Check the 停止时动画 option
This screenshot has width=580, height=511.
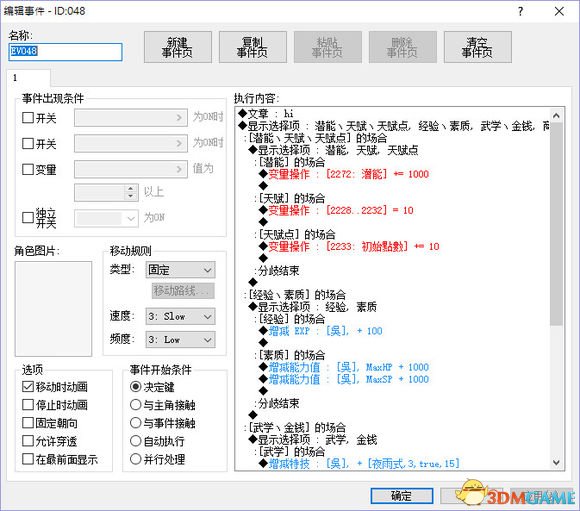[28, 405]
